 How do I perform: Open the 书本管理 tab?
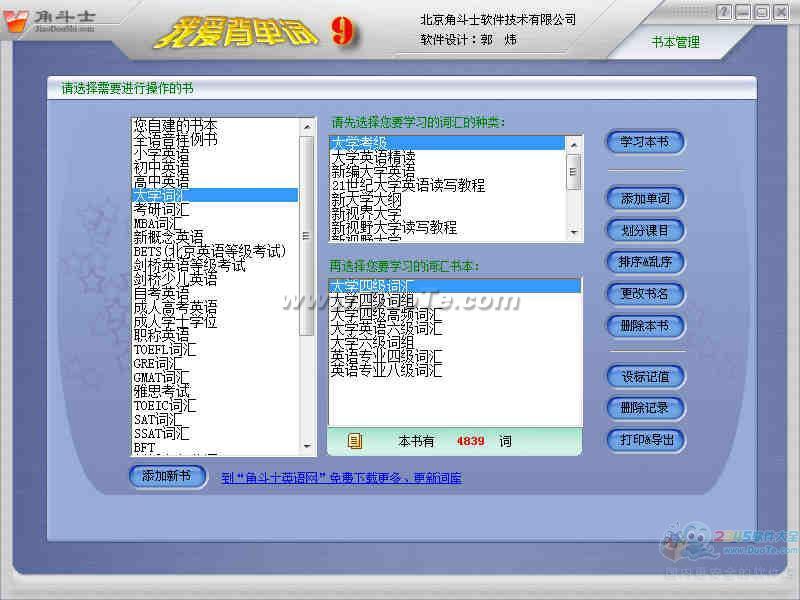(x=676, y=42)
